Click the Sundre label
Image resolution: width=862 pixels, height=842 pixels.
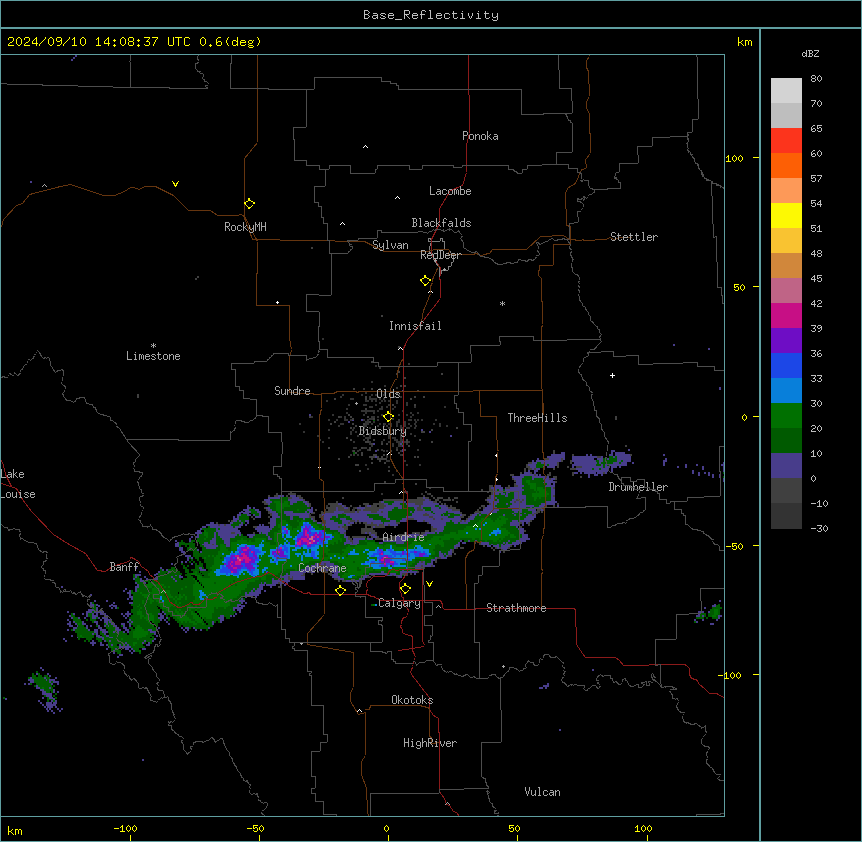[x=292, y=391]
